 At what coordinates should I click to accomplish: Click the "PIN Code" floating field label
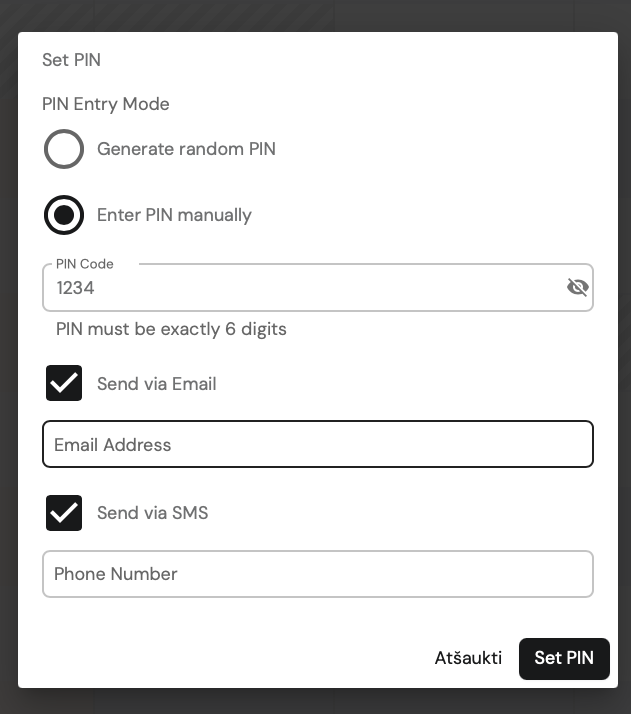(85, 264)
